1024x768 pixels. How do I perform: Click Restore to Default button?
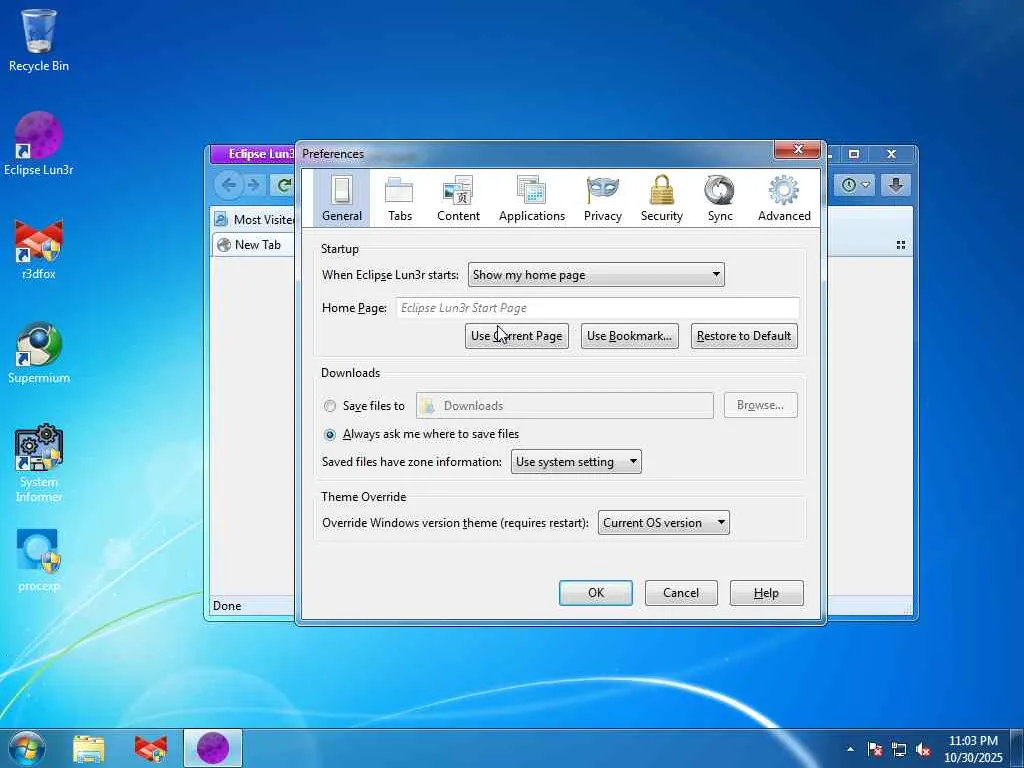(x=744, y=336)
